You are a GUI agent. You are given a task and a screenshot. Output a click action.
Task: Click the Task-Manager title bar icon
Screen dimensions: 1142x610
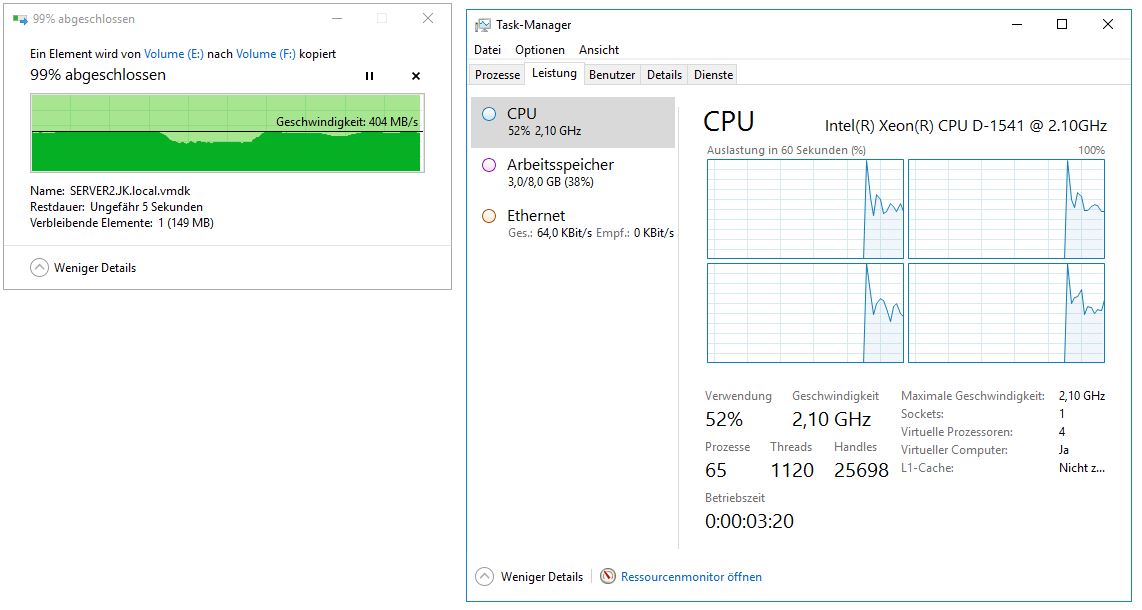coord(483,25)
